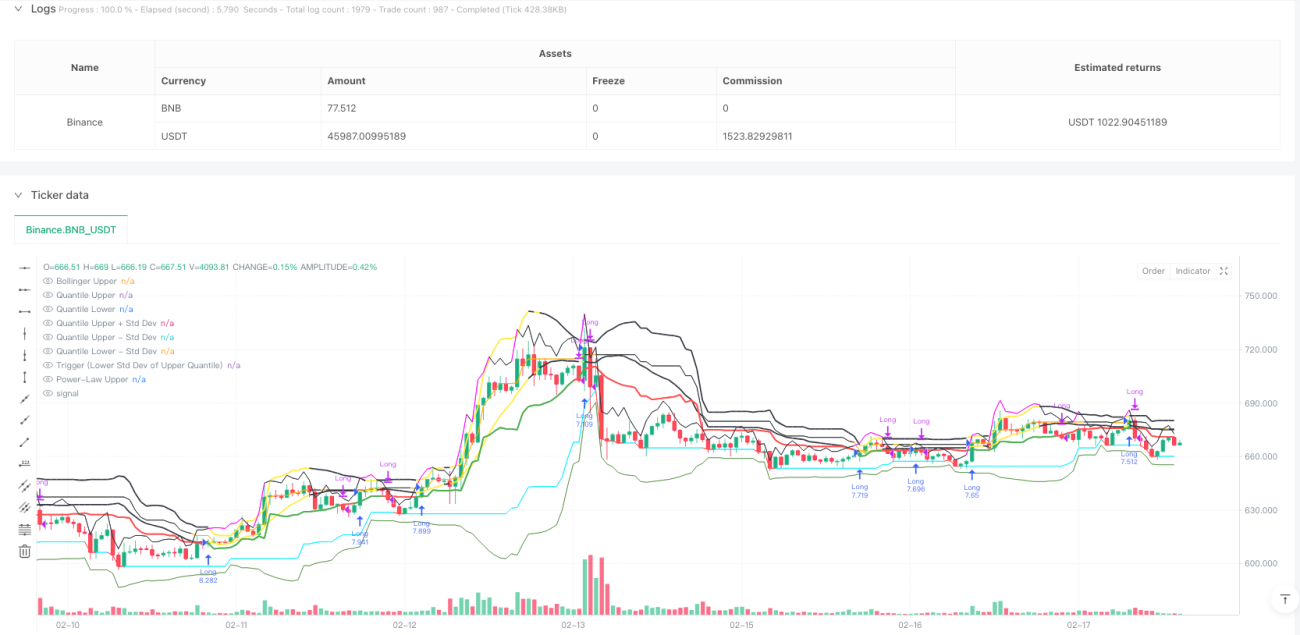Hide the Power-Law Upper indicator
Screen dimensions: 1300x635
(x=48, y=379)
